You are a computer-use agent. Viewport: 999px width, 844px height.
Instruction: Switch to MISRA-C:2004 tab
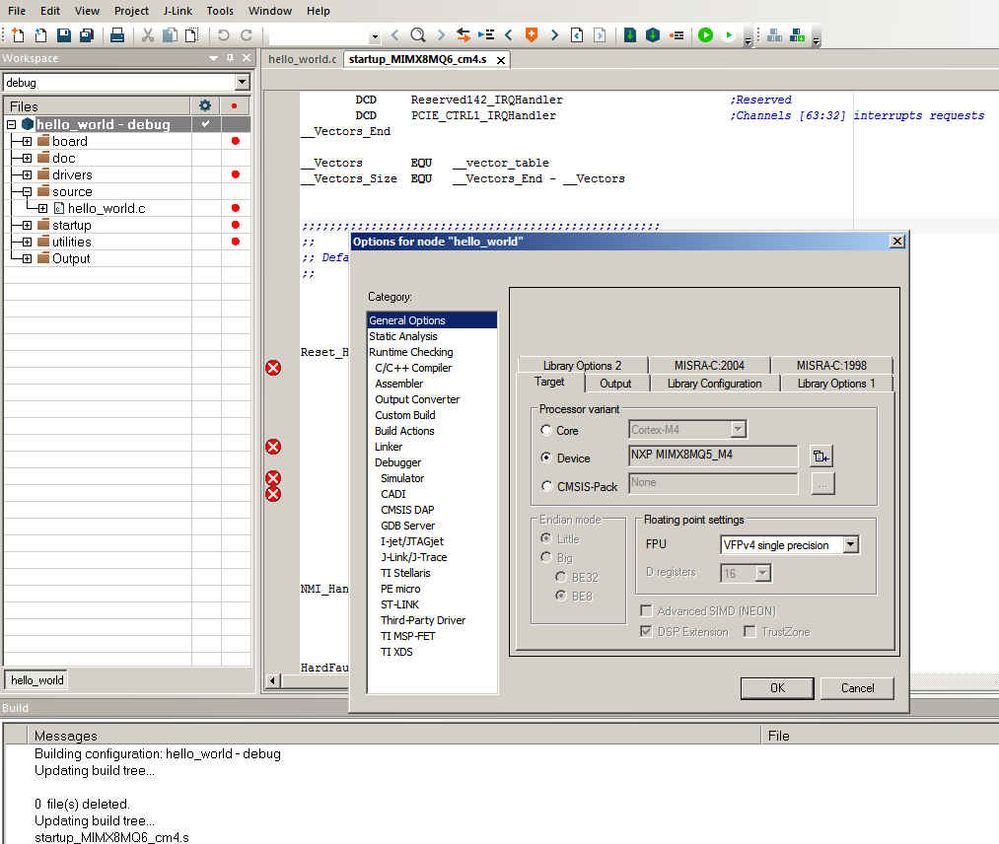[x=709, y=365]
